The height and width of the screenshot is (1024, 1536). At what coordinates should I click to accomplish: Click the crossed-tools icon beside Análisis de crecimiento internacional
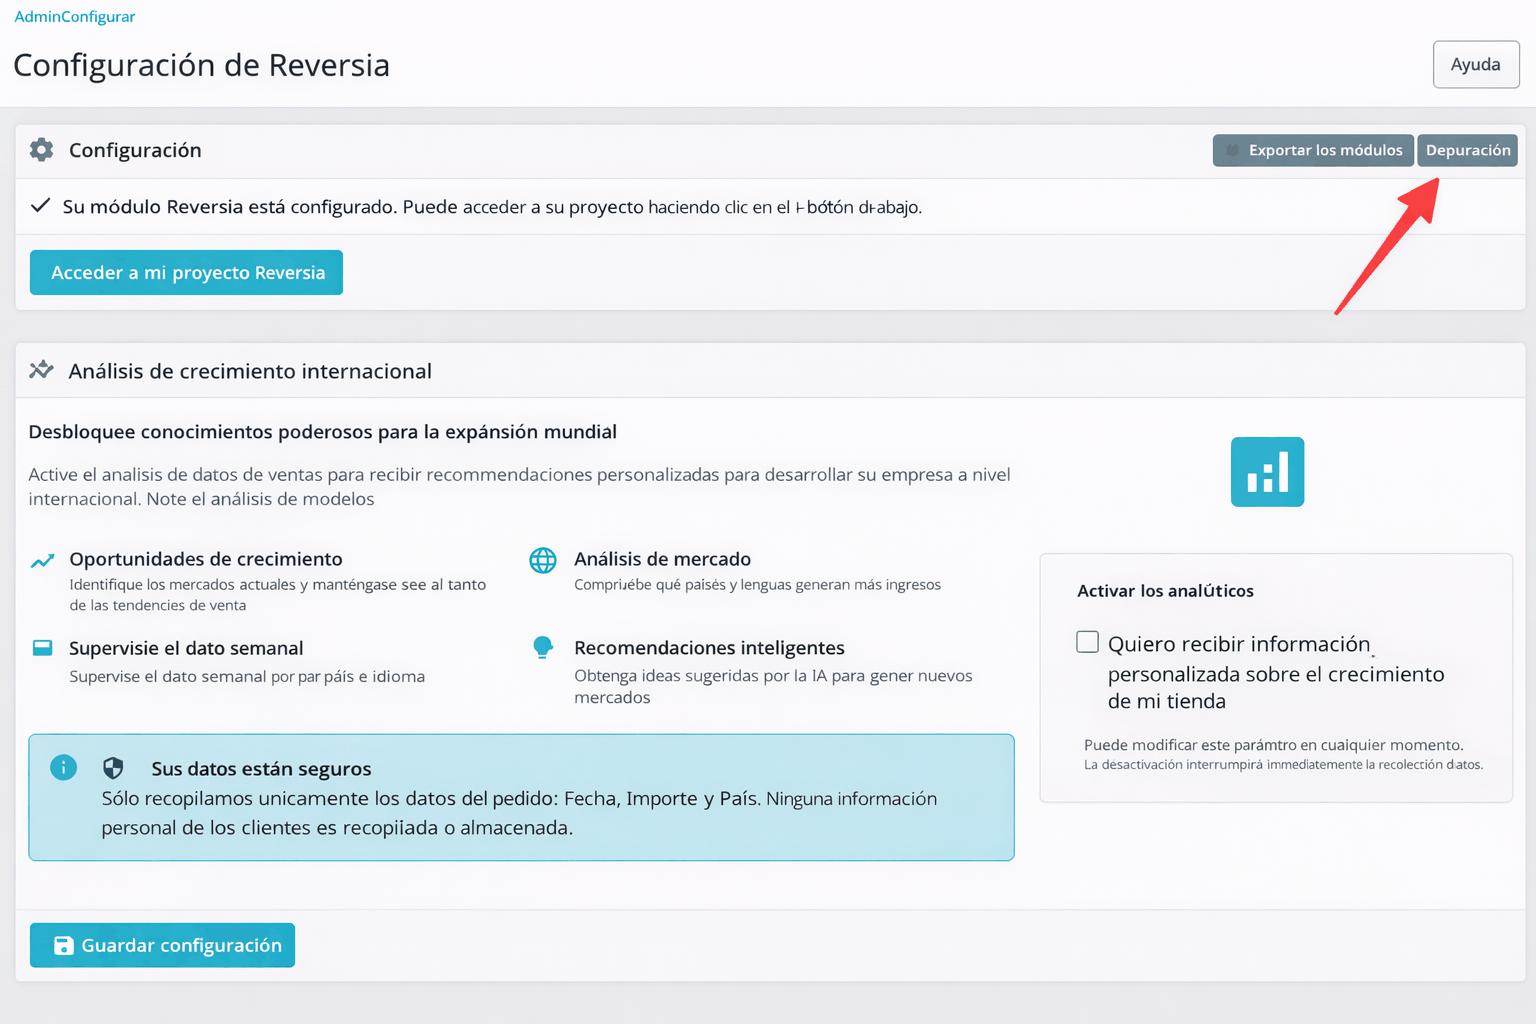pyautogui.click(x=41, y=369)
